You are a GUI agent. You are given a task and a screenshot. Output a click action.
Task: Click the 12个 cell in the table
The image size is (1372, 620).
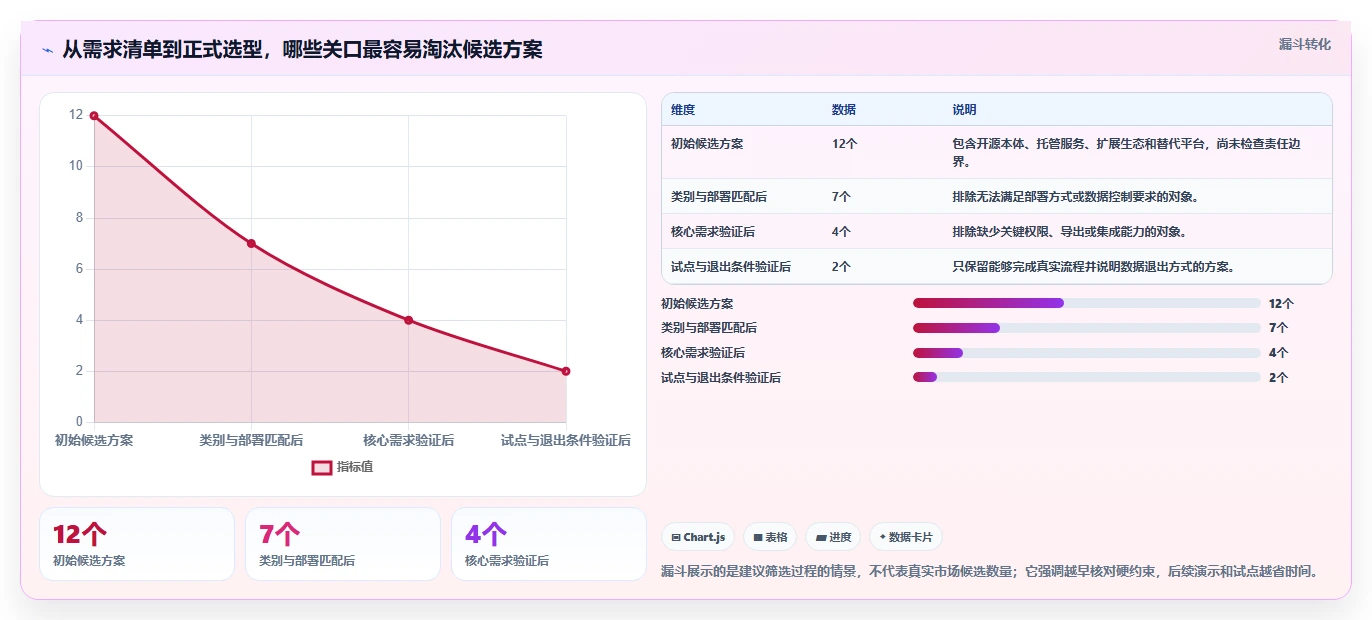point(845,144)
